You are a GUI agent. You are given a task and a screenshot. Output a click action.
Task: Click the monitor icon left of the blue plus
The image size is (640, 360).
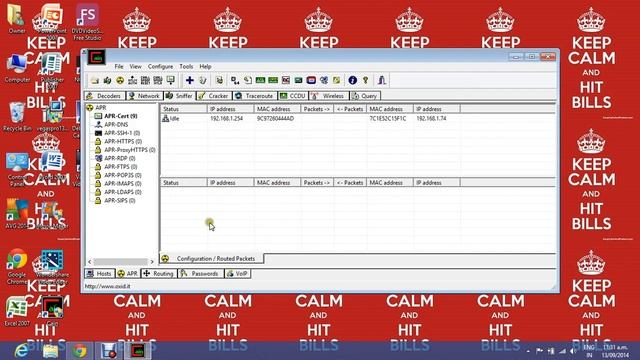171,80
